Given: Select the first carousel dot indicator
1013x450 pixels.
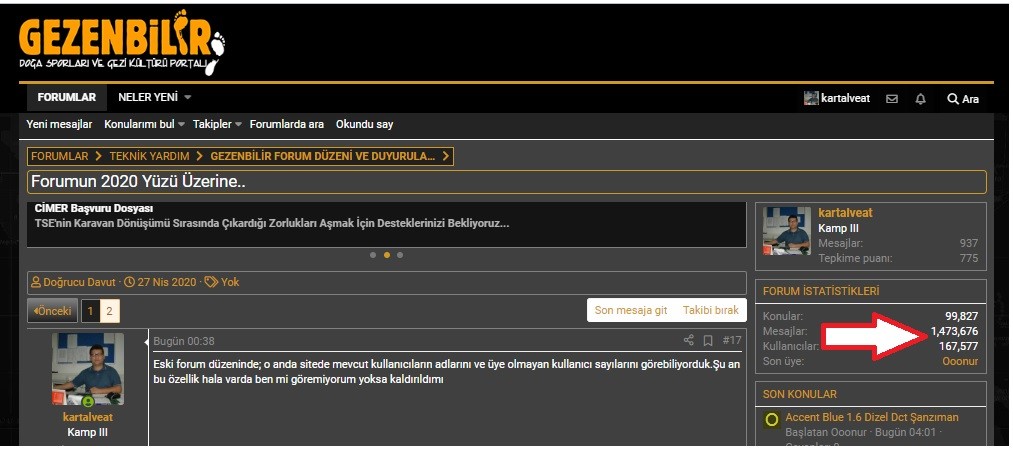Looking at the screenshot, I should (x=373, y=255).
